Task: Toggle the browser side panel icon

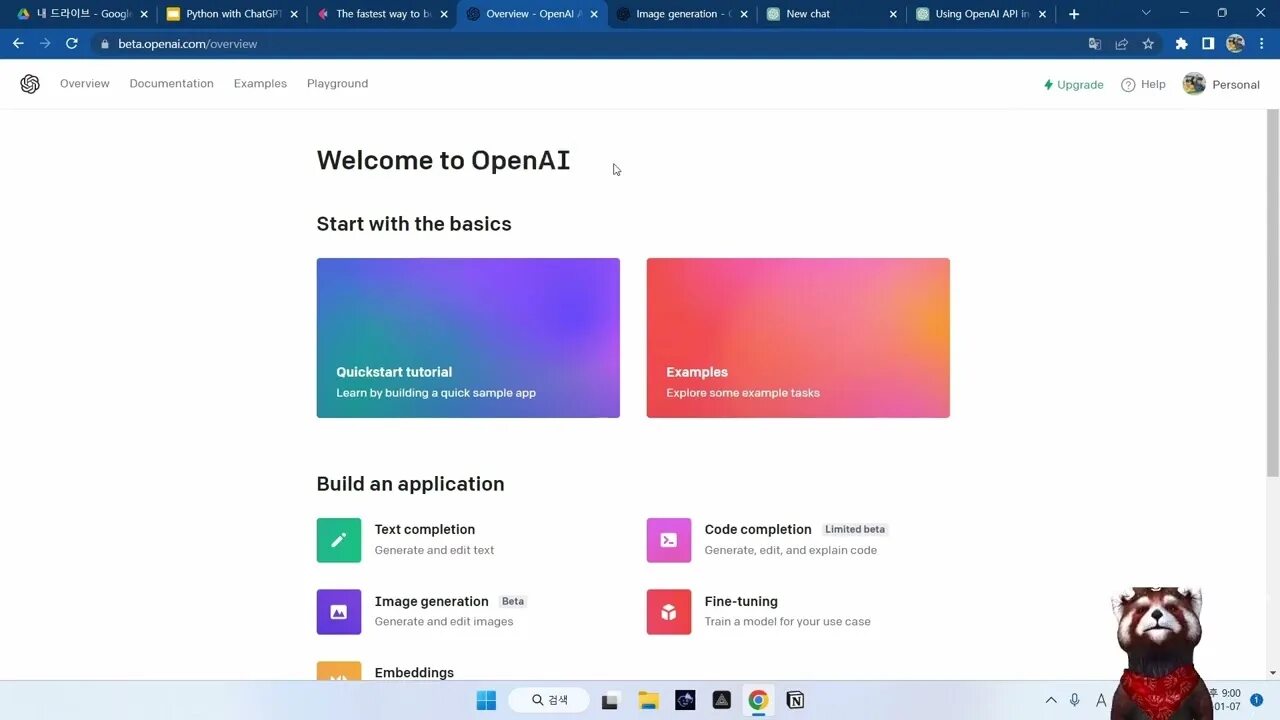Action: [x=1208, y=44]
